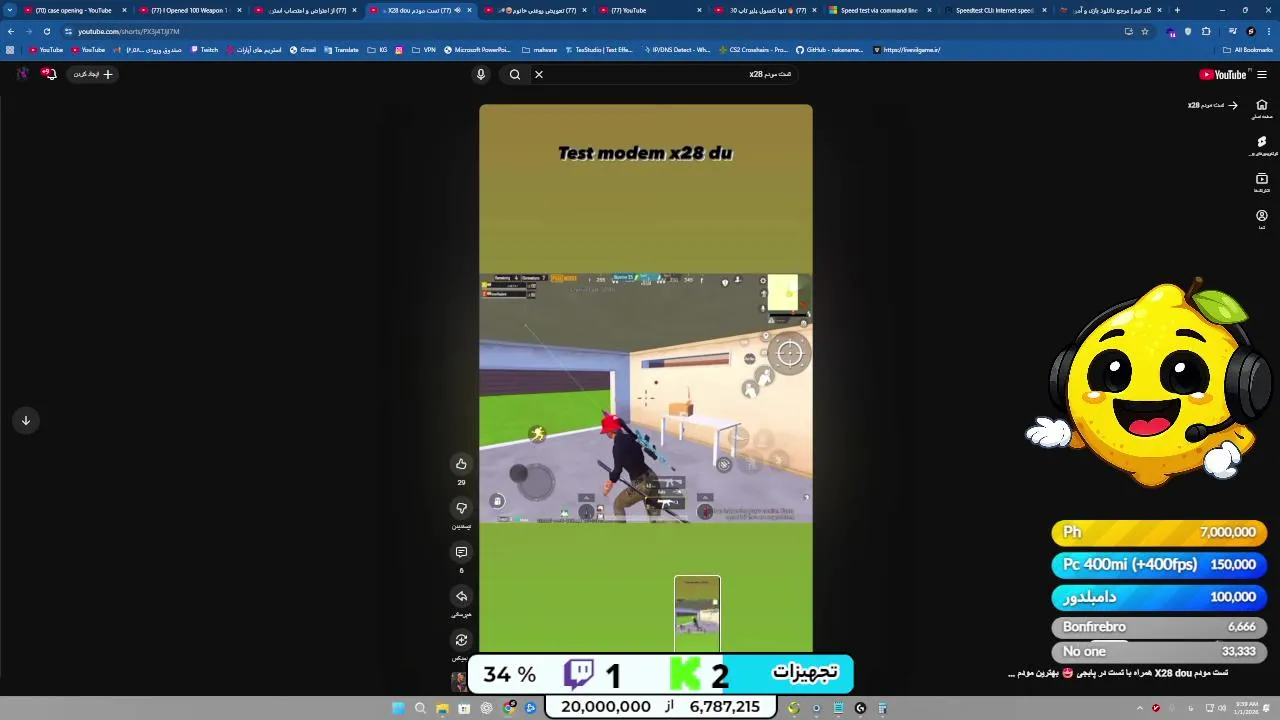The height and width of the screenshot is (720, 1280).
Task: Open Chrome from the taskbar
Action: pos(508,708)
